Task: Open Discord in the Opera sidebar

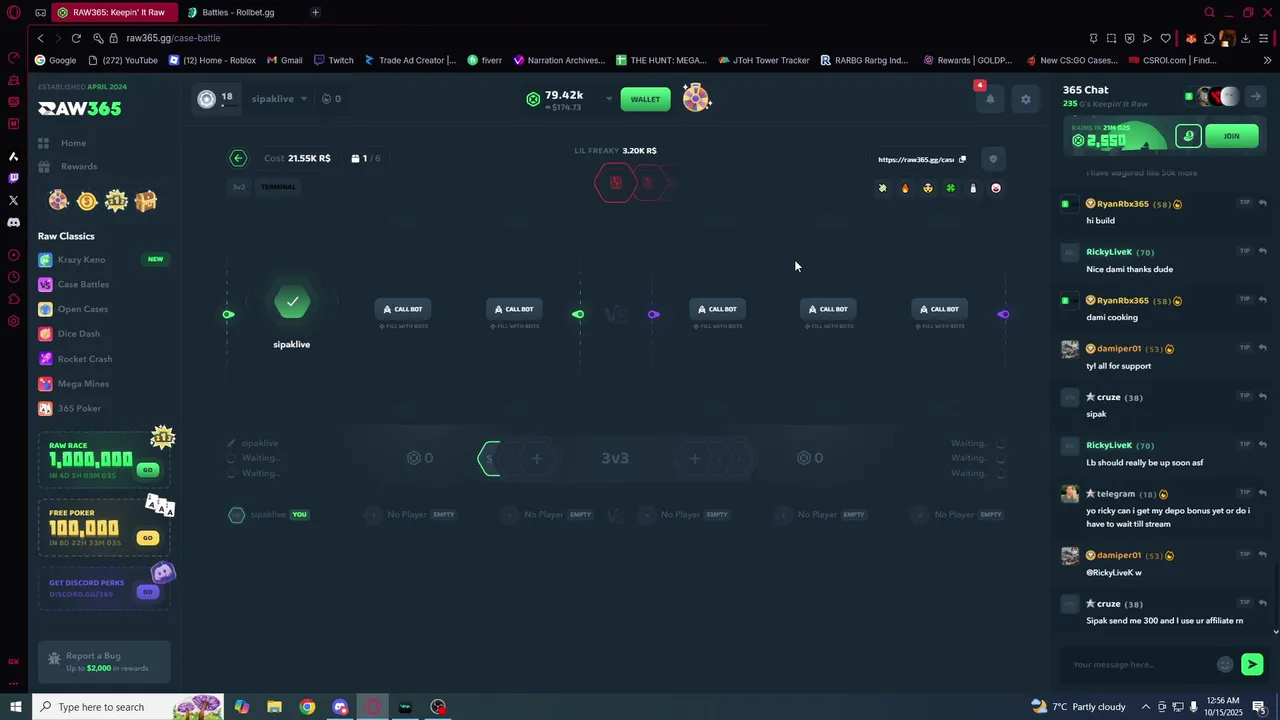Action: pyautogui.click(x=13, y=222)
